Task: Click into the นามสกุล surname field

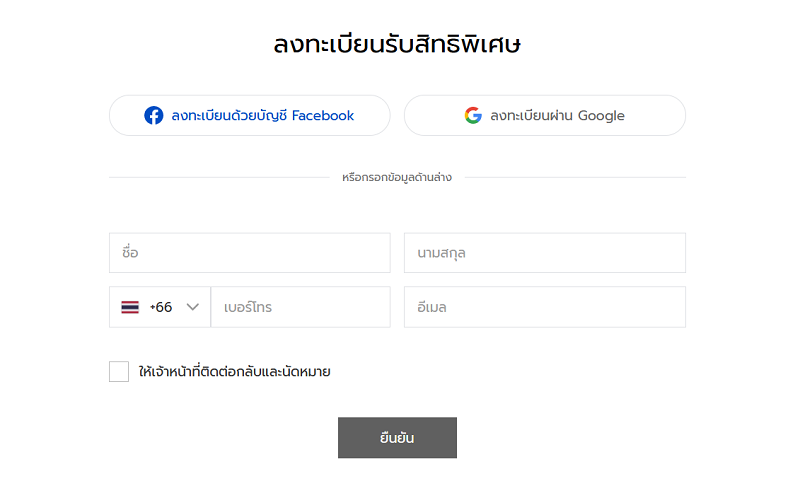Action: [545, 253]
